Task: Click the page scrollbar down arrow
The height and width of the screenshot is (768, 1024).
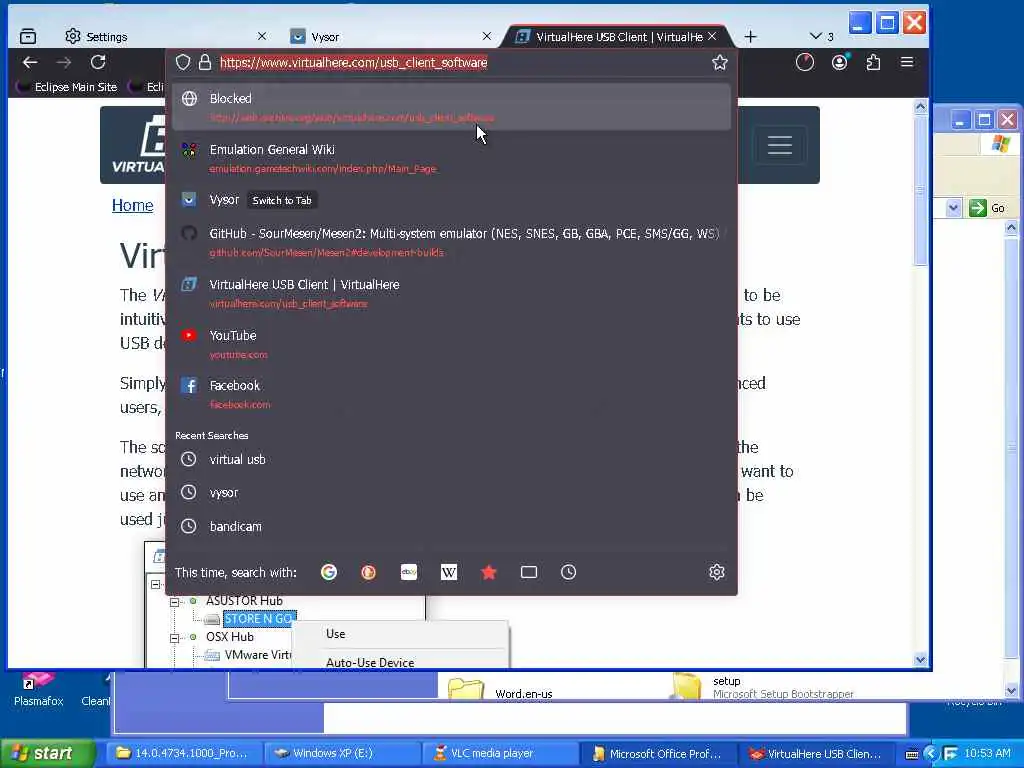Action: coord(920,660)
